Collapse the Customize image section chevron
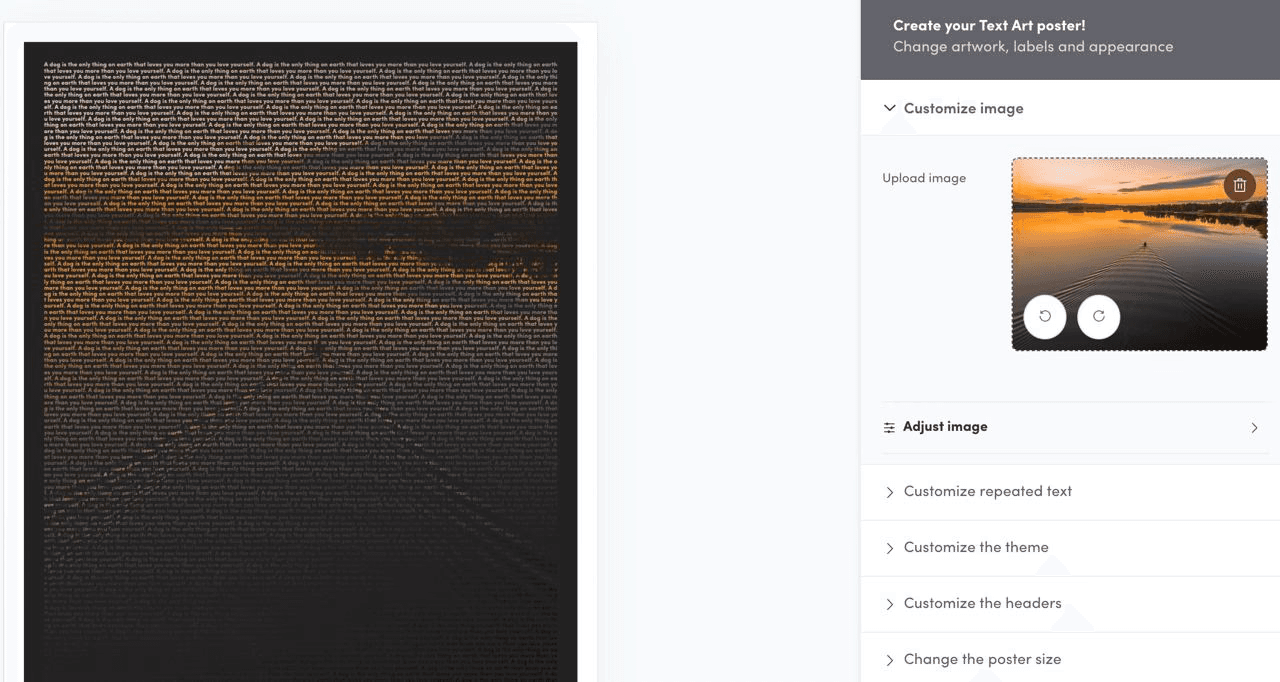This screenshot has width=1280, height=682. pos(889,108)
